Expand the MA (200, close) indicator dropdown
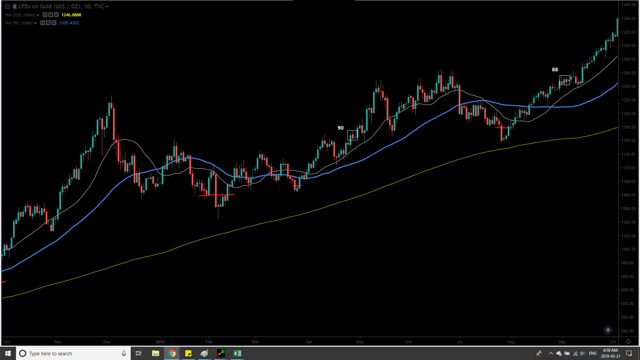Screen dimensions: 640x360 point(38,15)
